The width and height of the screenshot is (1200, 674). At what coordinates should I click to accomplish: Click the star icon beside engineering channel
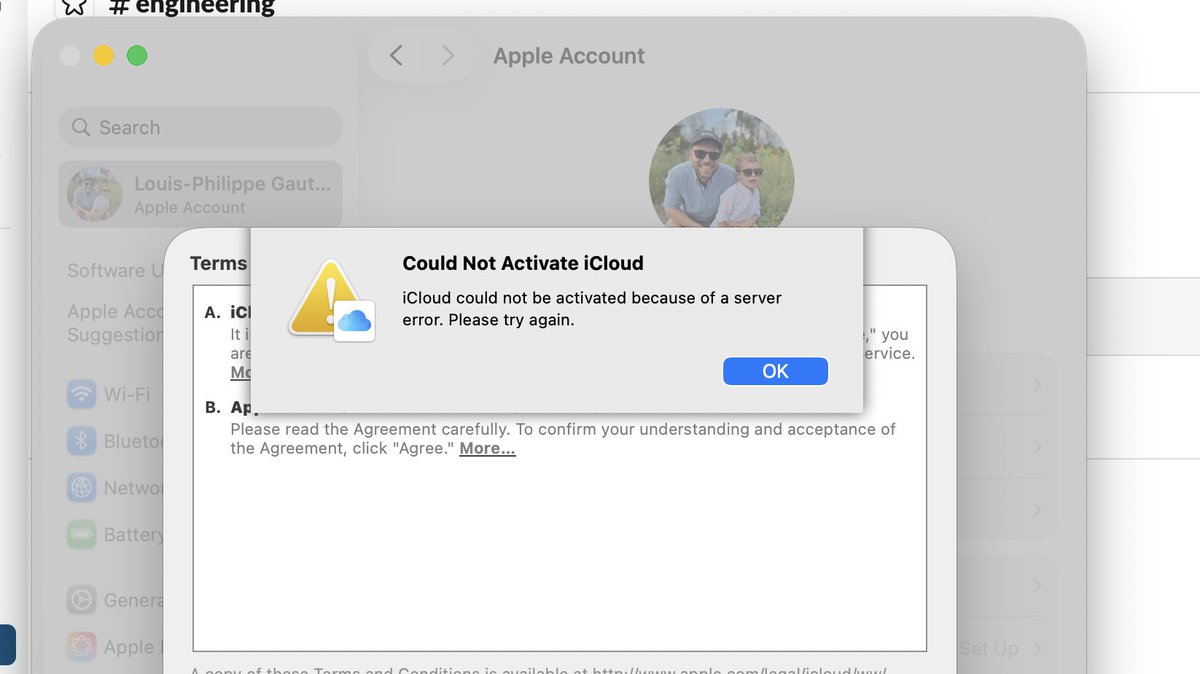pyautogui.click(x=75, y=6)
